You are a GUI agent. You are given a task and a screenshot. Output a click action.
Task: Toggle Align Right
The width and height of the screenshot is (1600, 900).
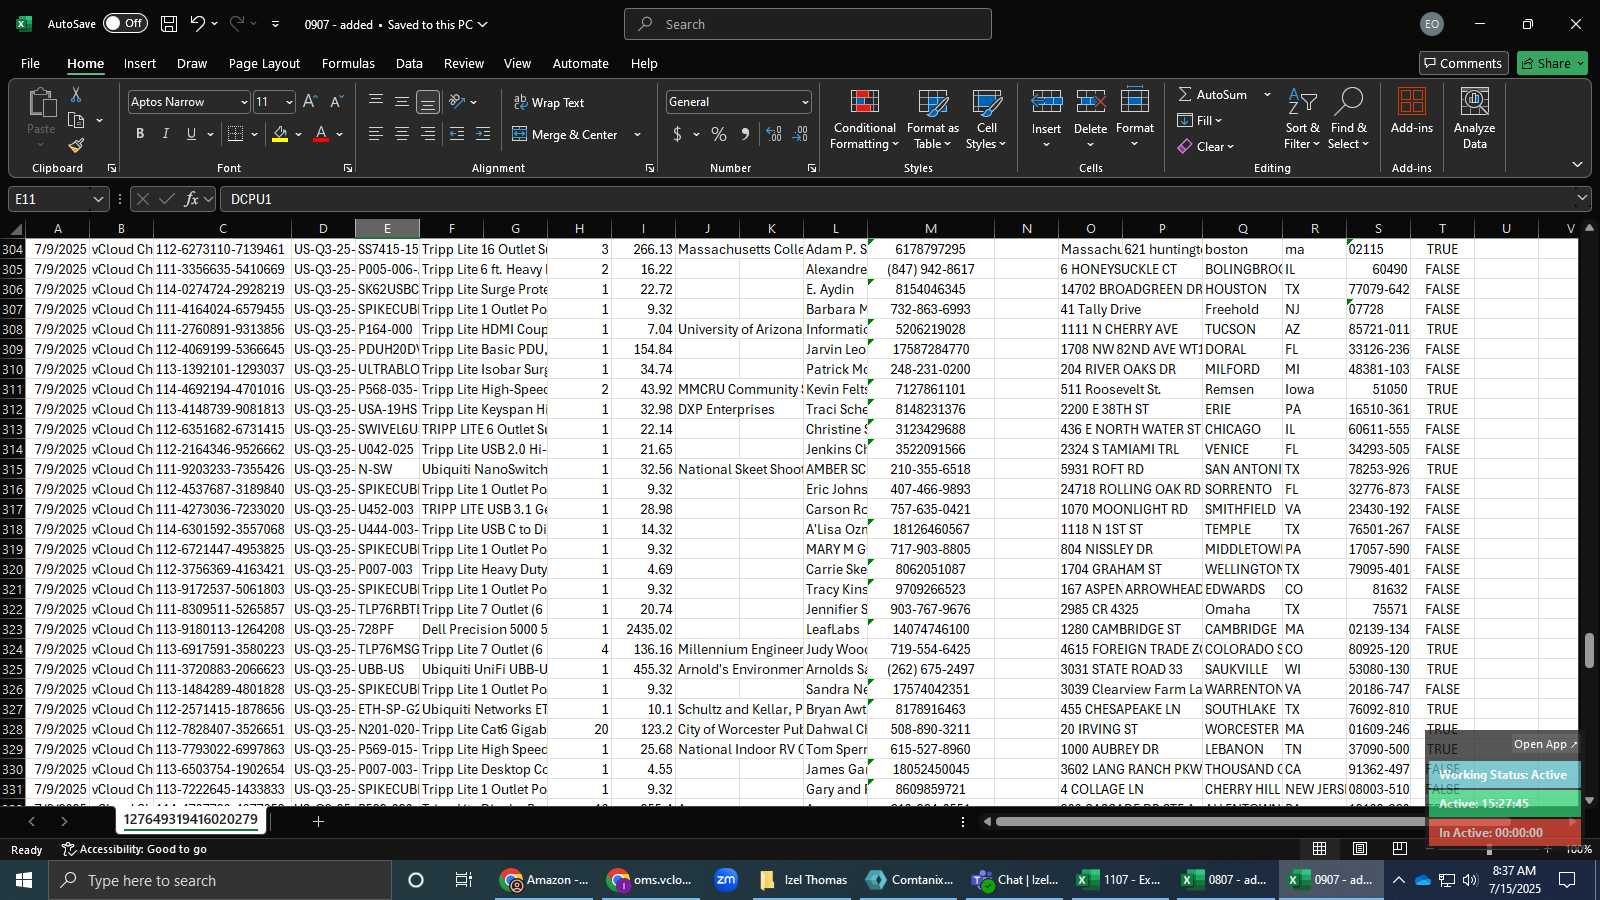click(x=428, y=134)
